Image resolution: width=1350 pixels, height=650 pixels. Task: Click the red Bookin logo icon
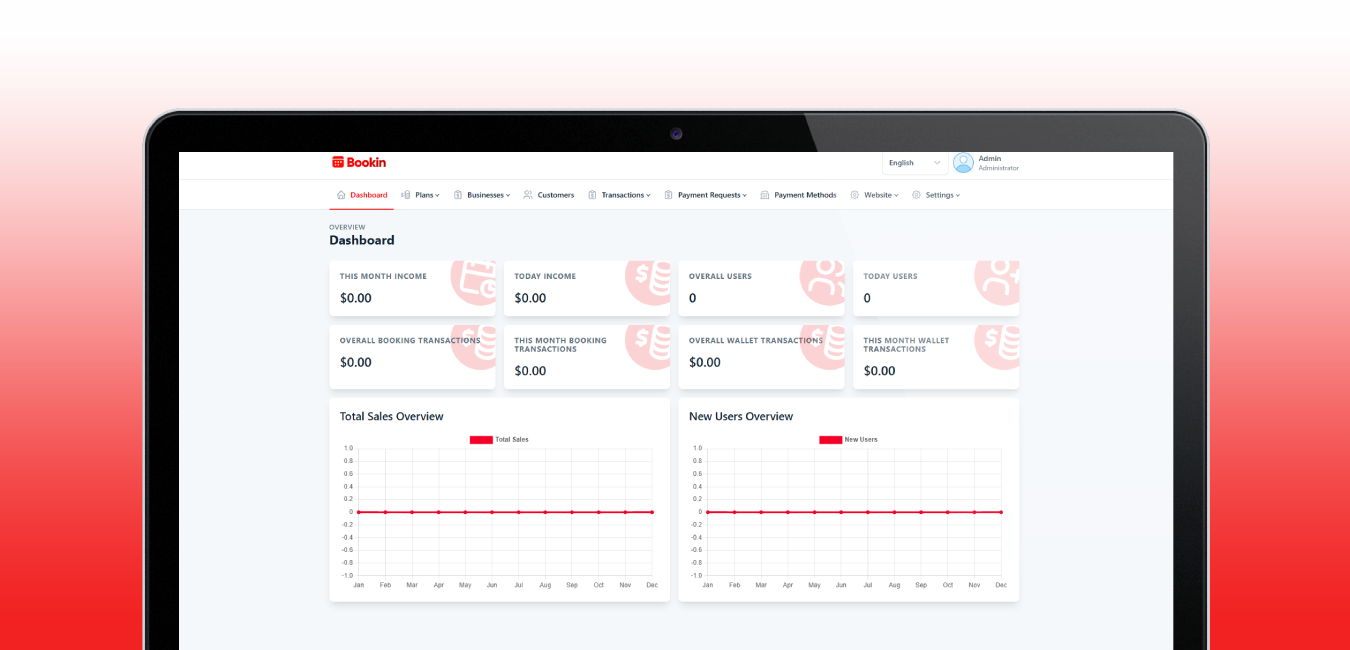coord(336,161)
